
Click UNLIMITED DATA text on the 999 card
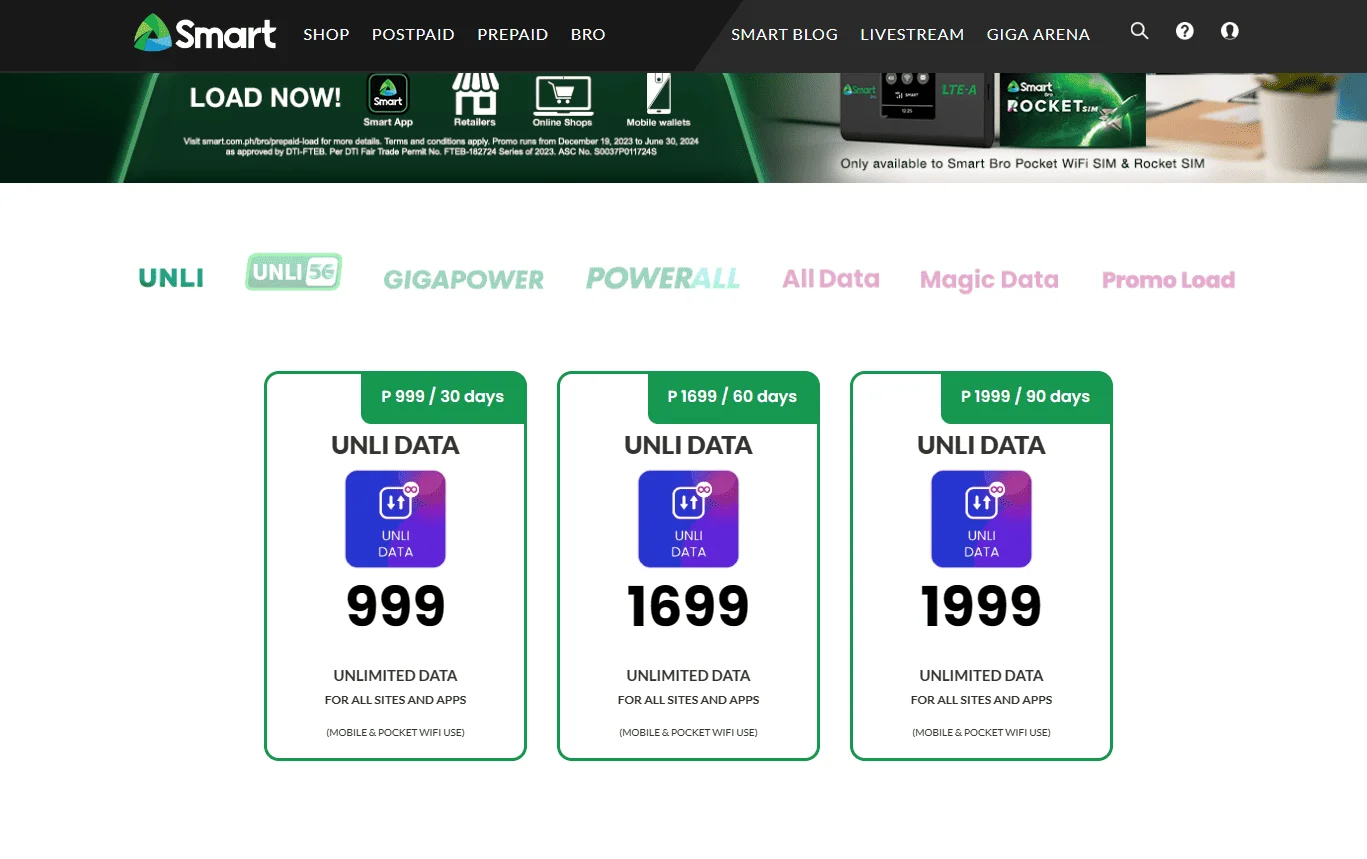coord(395,676)
